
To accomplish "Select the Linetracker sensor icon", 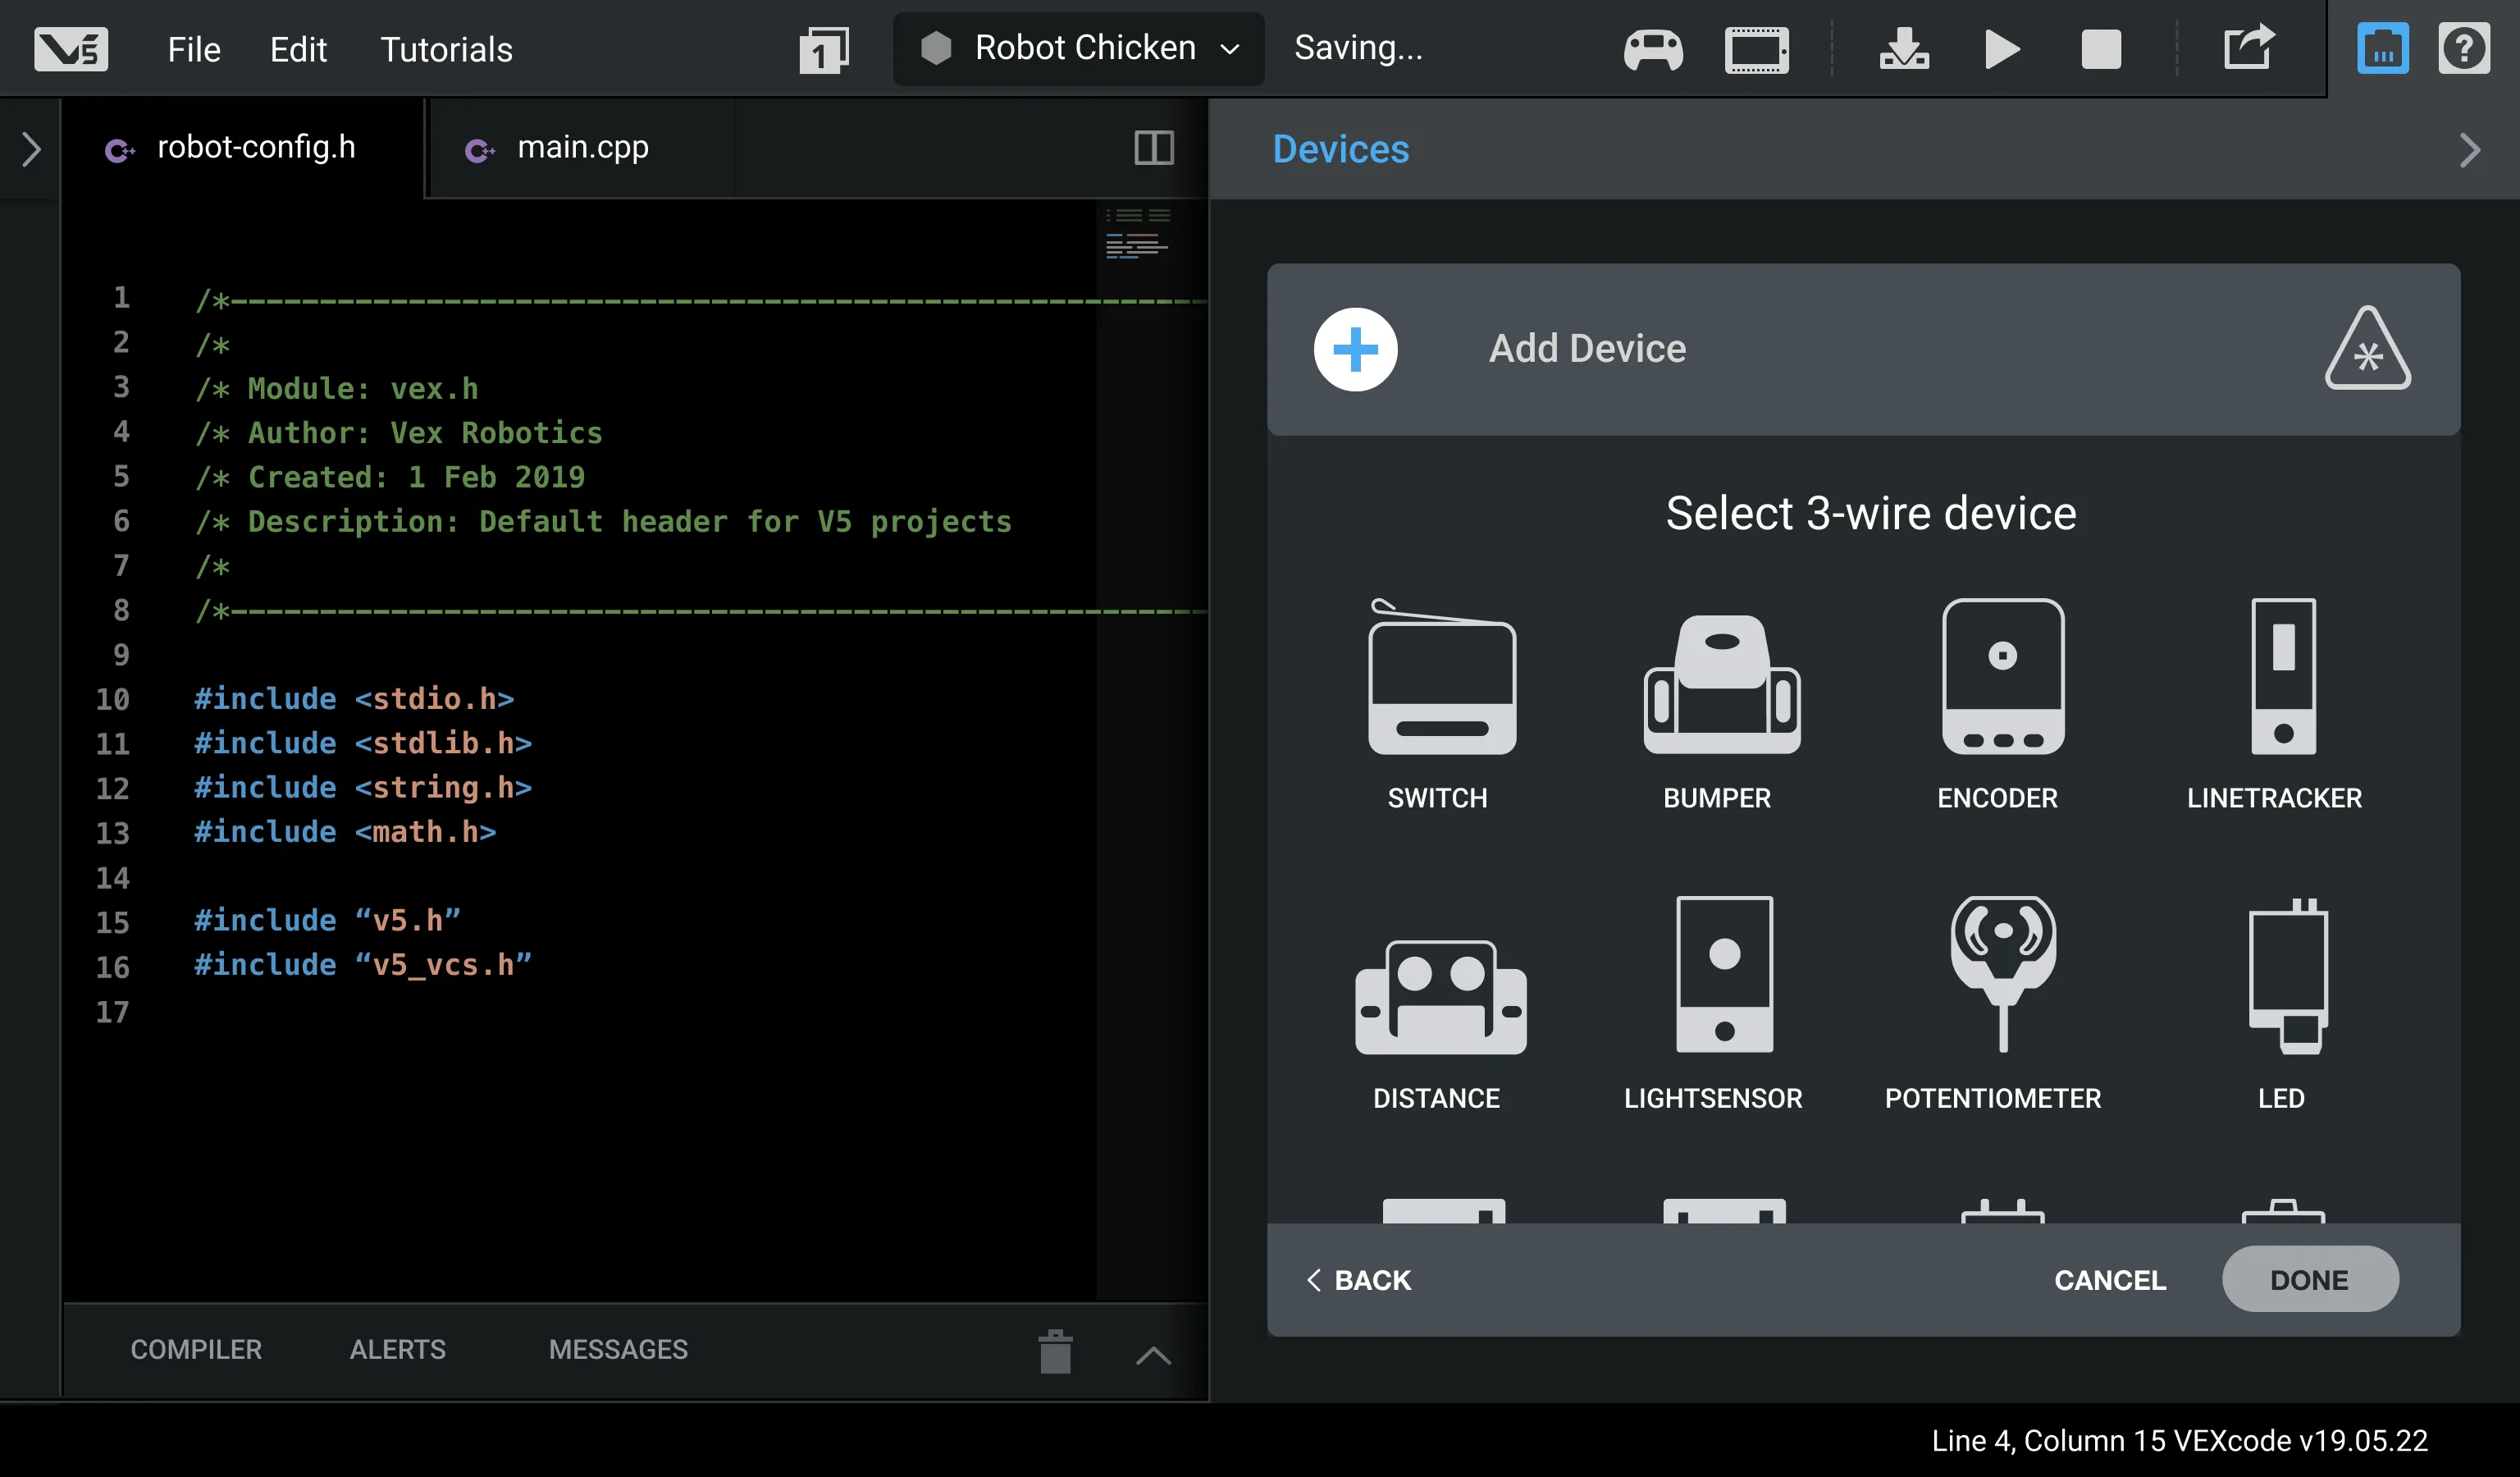I will pos(2283,677).
